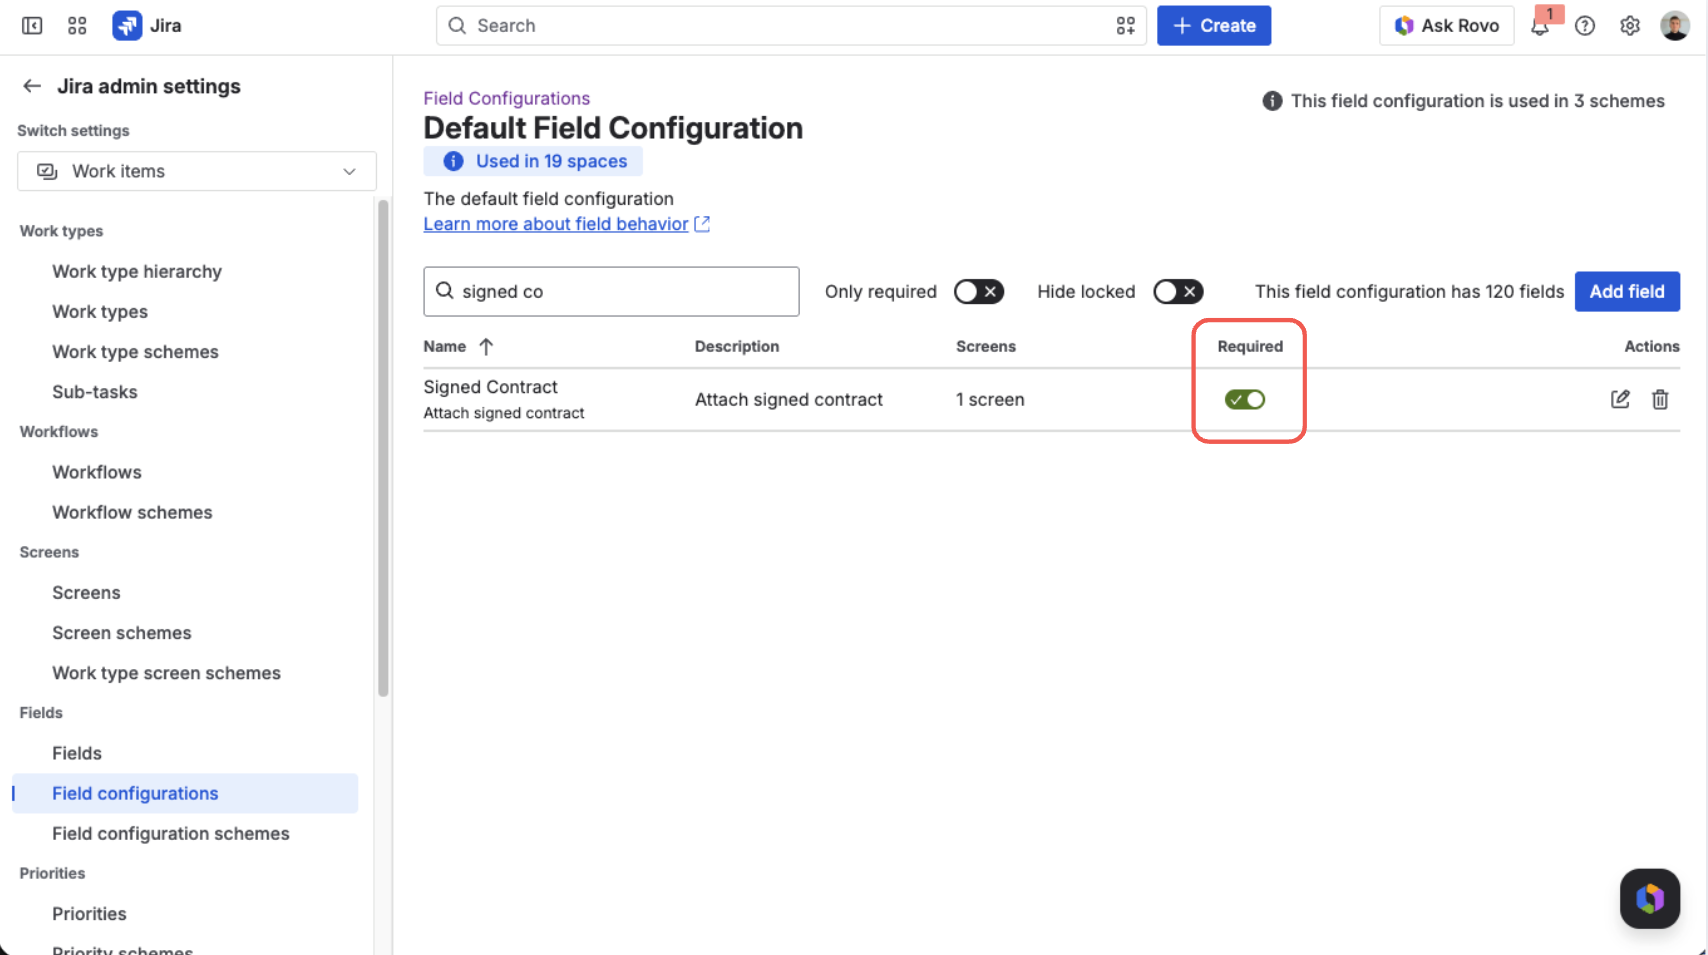Click the sidebar vertical scrollbar
1708x955 pixels.
pos(383,448)
